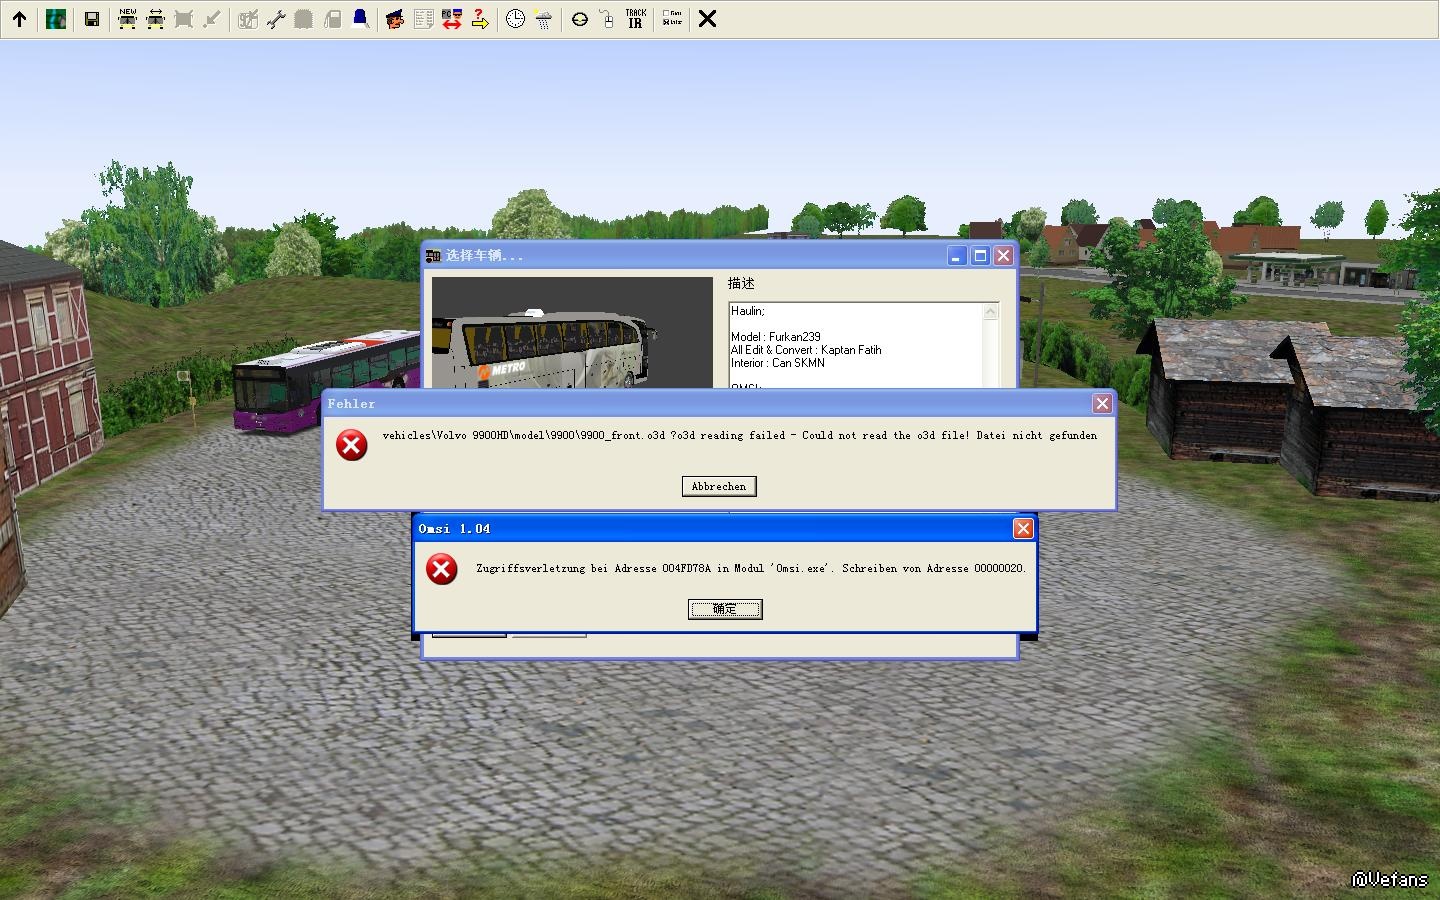Click the red error icon in Omsi dialog
1440x900 pixels.
pyautogui.click(x=441, y=569)
